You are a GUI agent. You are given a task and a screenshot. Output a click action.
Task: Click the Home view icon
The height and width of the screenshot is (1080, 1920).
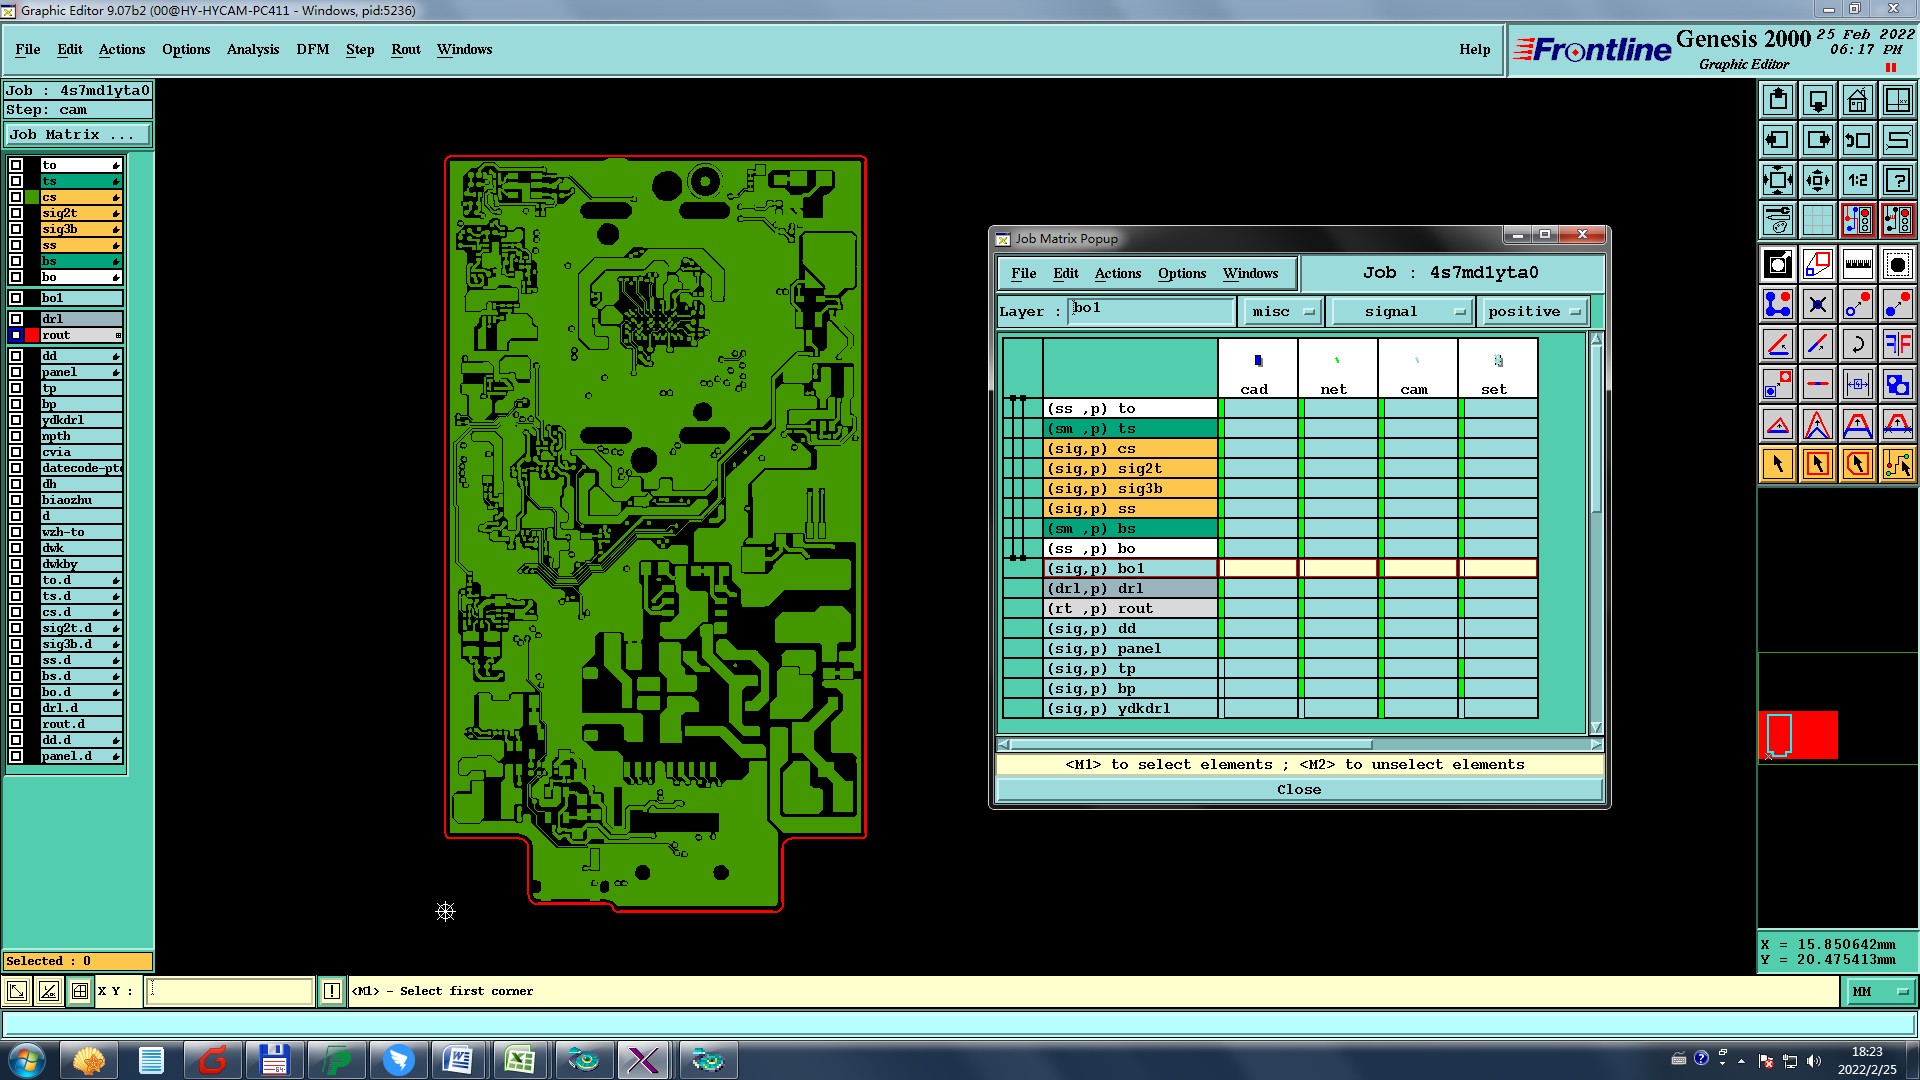point(1857,100)
